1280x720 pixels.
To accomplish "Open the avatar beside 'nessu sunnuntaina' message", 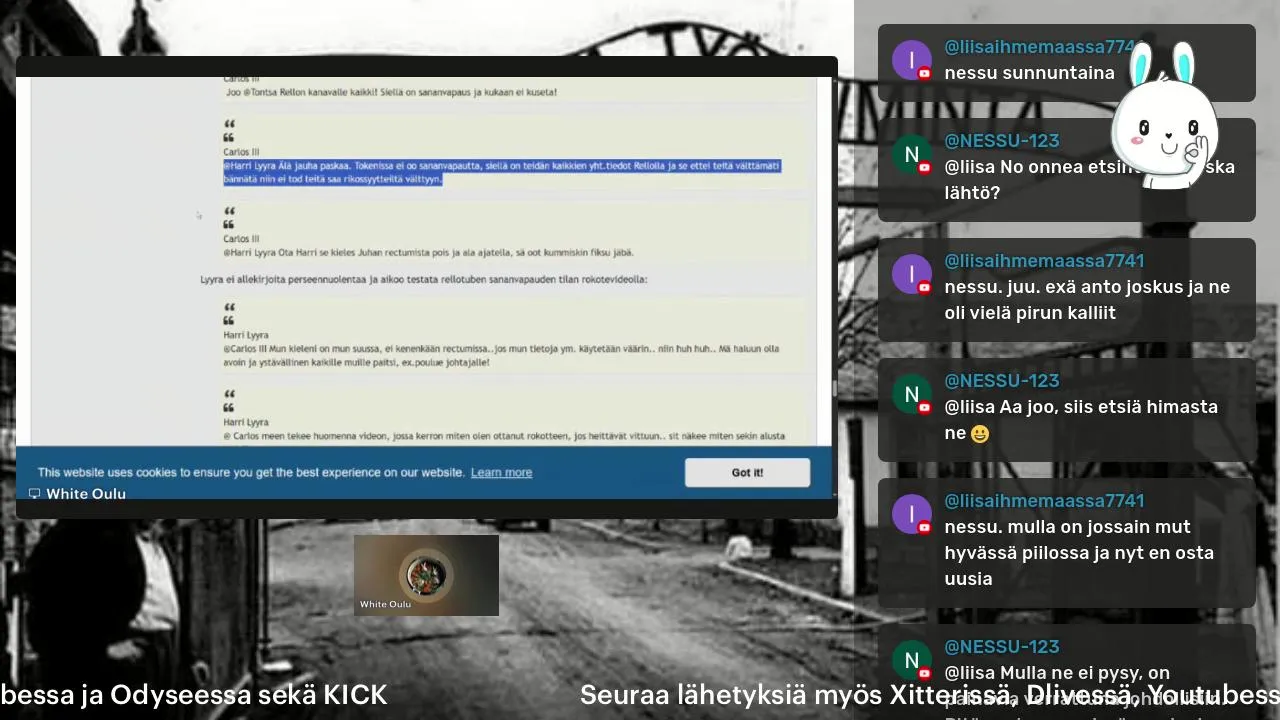I will [912, 60].
